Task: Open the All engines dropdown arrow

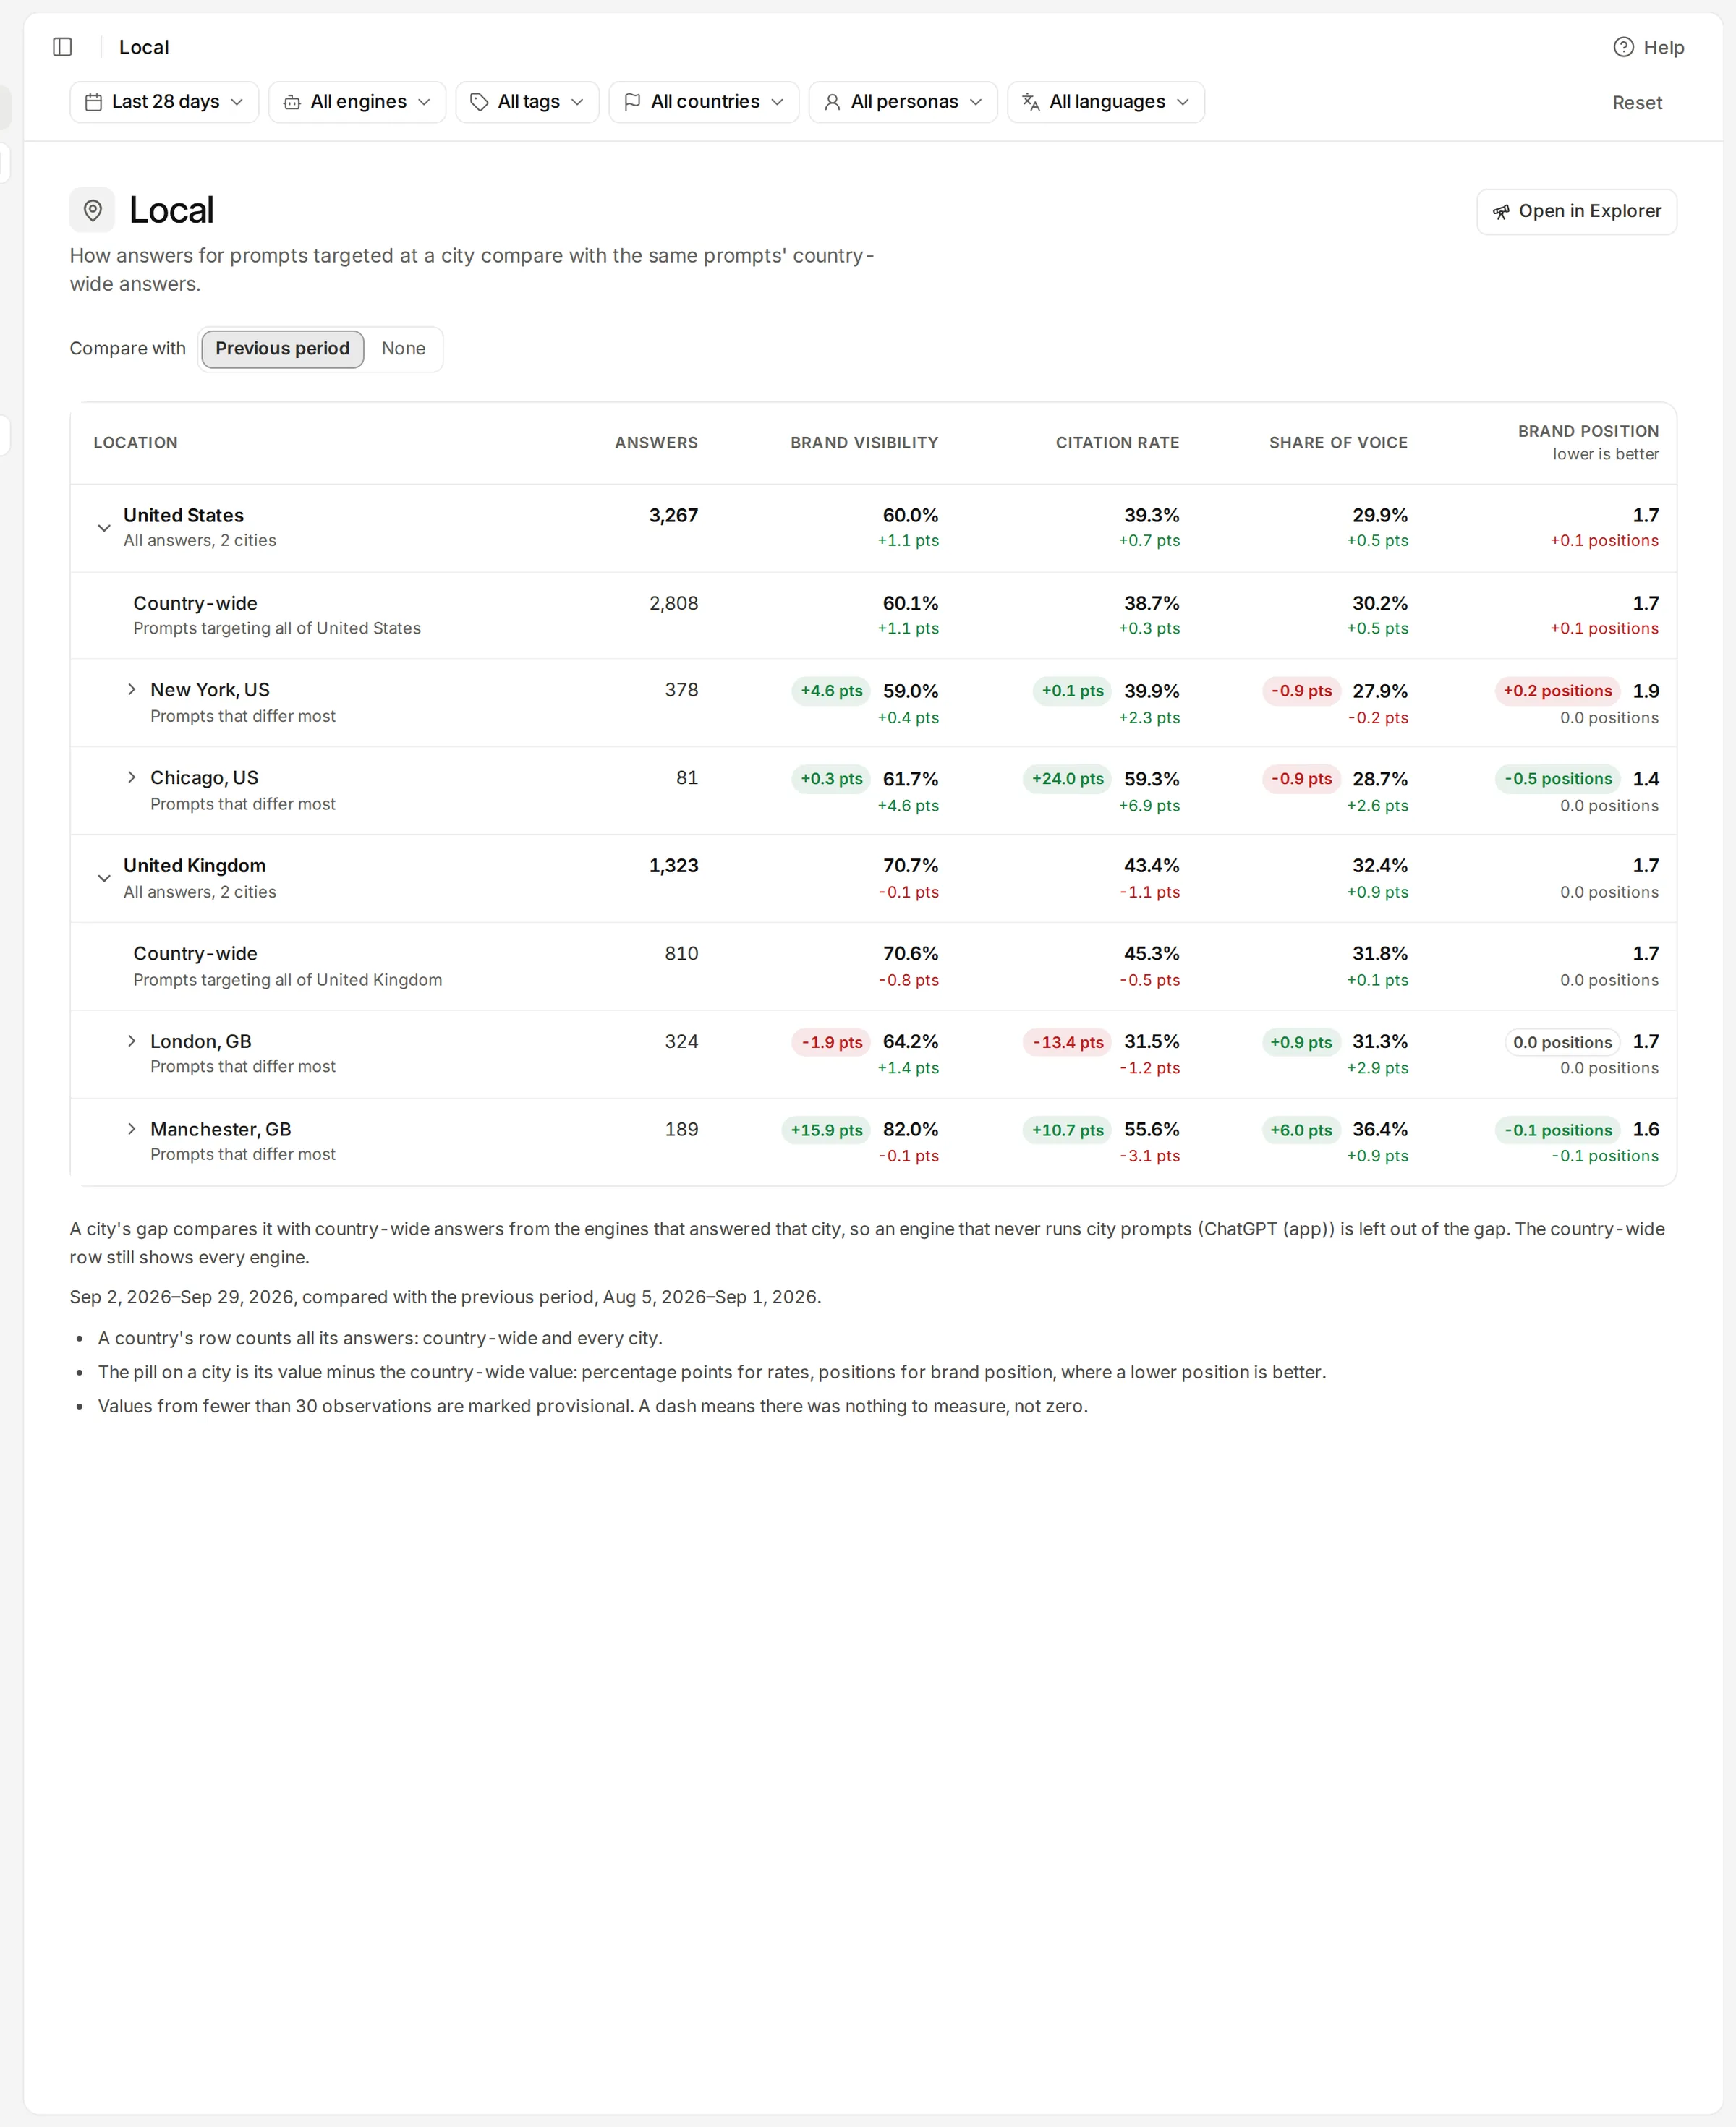Action: pos(424,102)
